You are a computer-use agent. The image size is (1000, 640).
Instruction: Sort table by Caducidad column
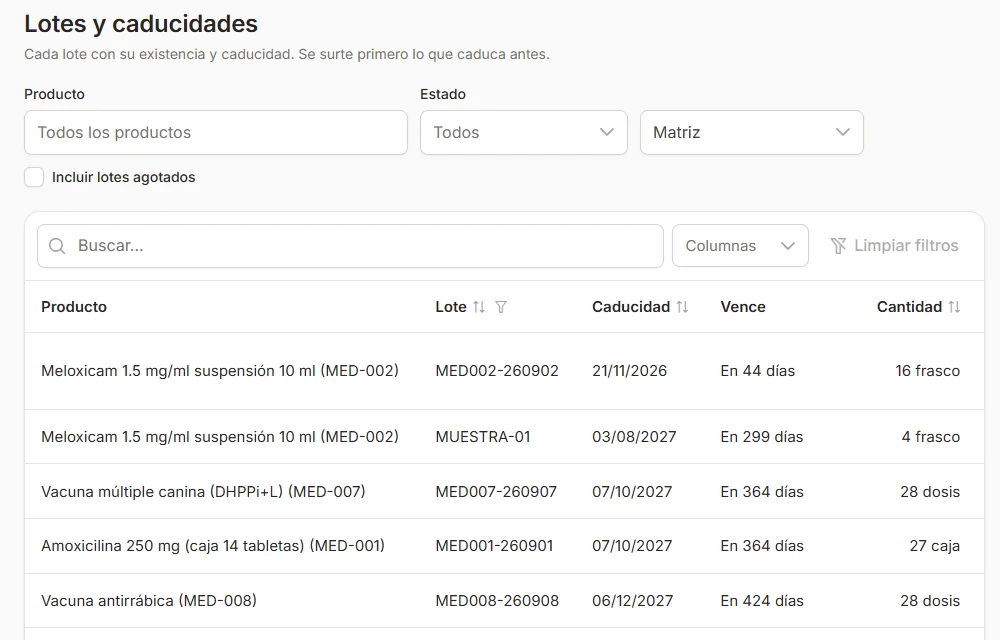tap(682, 307)
